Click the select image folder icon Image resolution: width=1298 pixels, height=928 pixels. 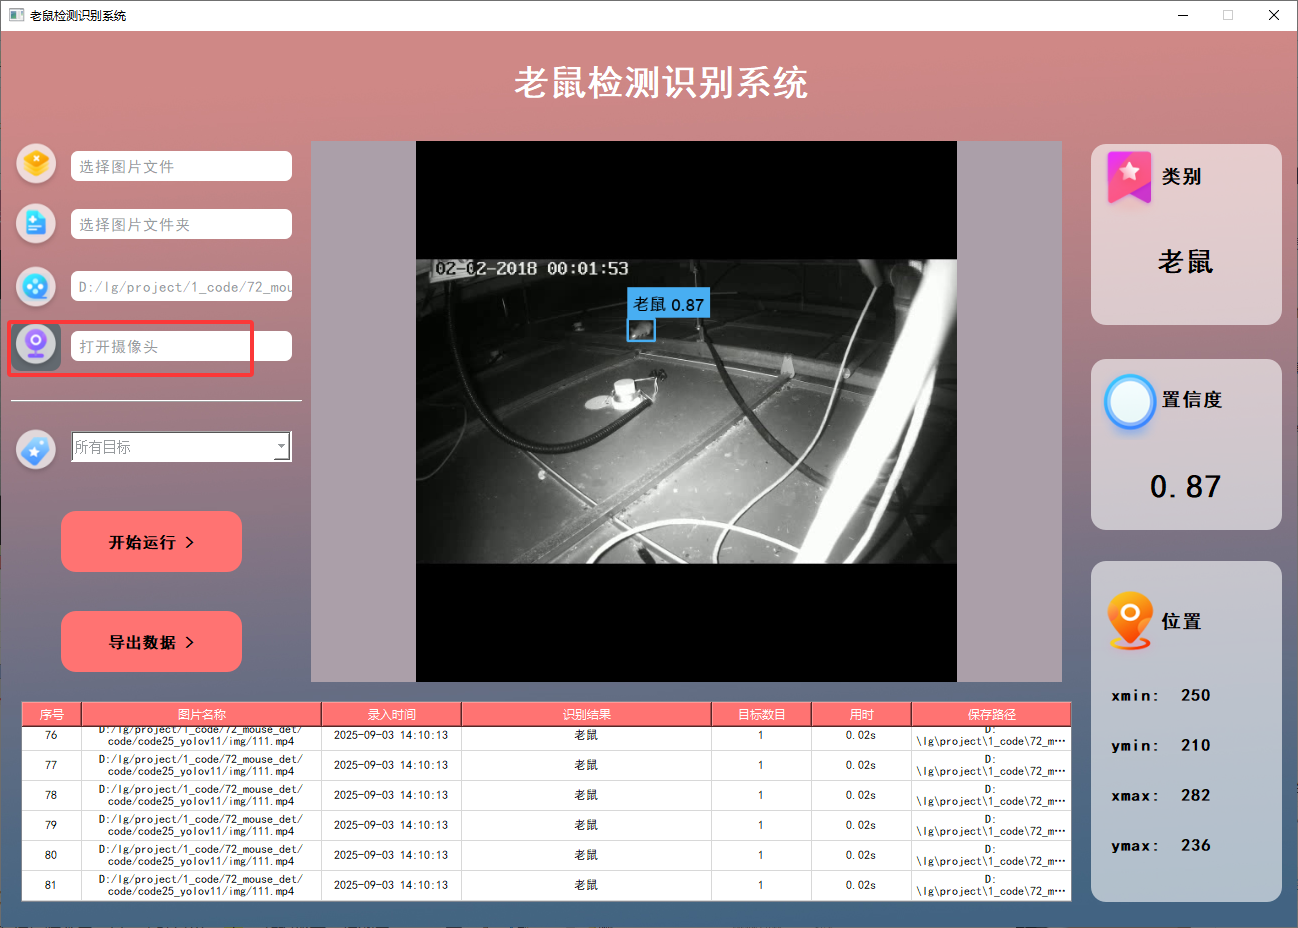coord(36,223)
